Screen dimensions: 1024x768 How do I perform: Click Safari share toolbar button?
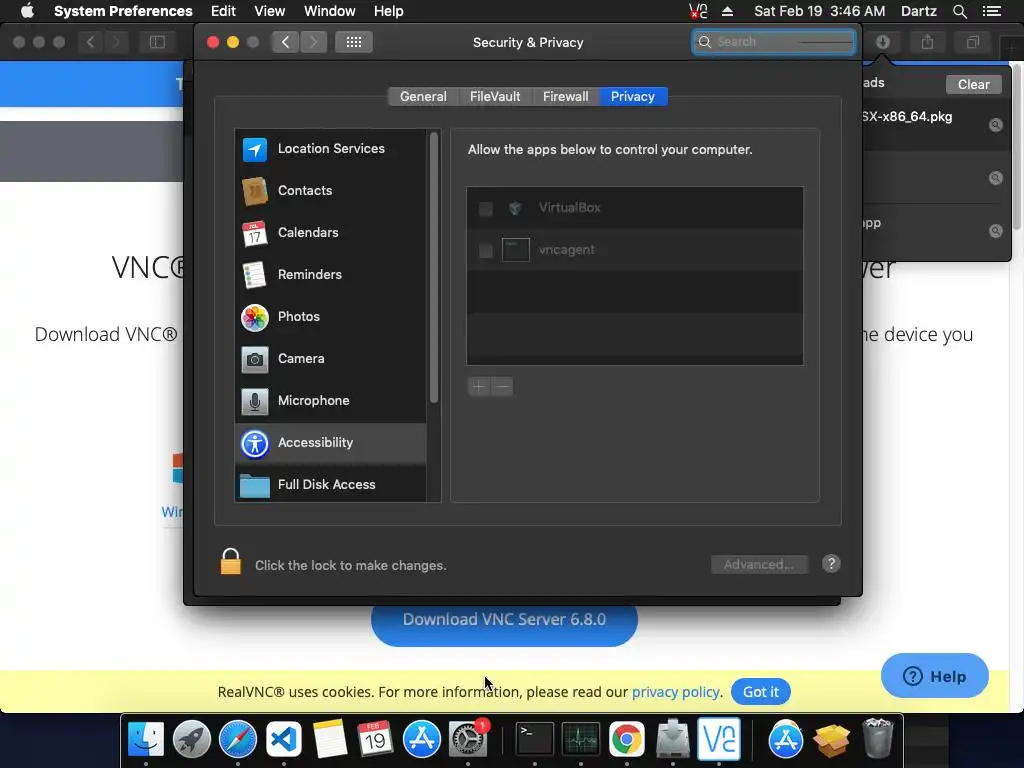[927, 42]
